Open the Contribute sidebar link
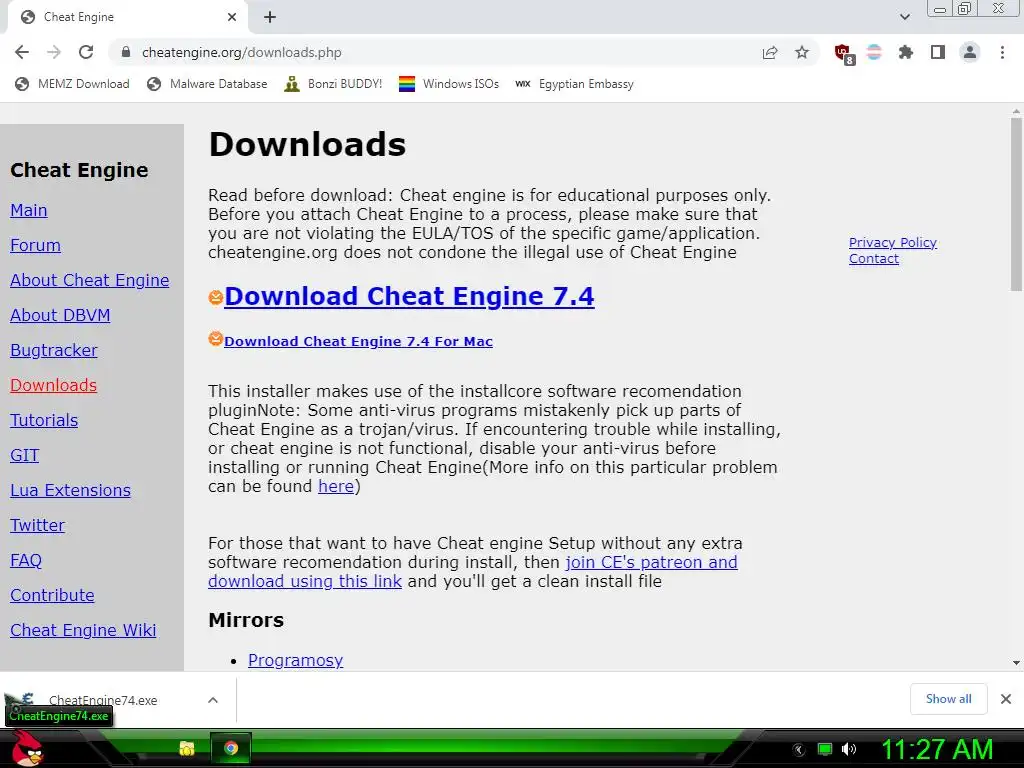The image size is (1024, 768). [52, 596]
